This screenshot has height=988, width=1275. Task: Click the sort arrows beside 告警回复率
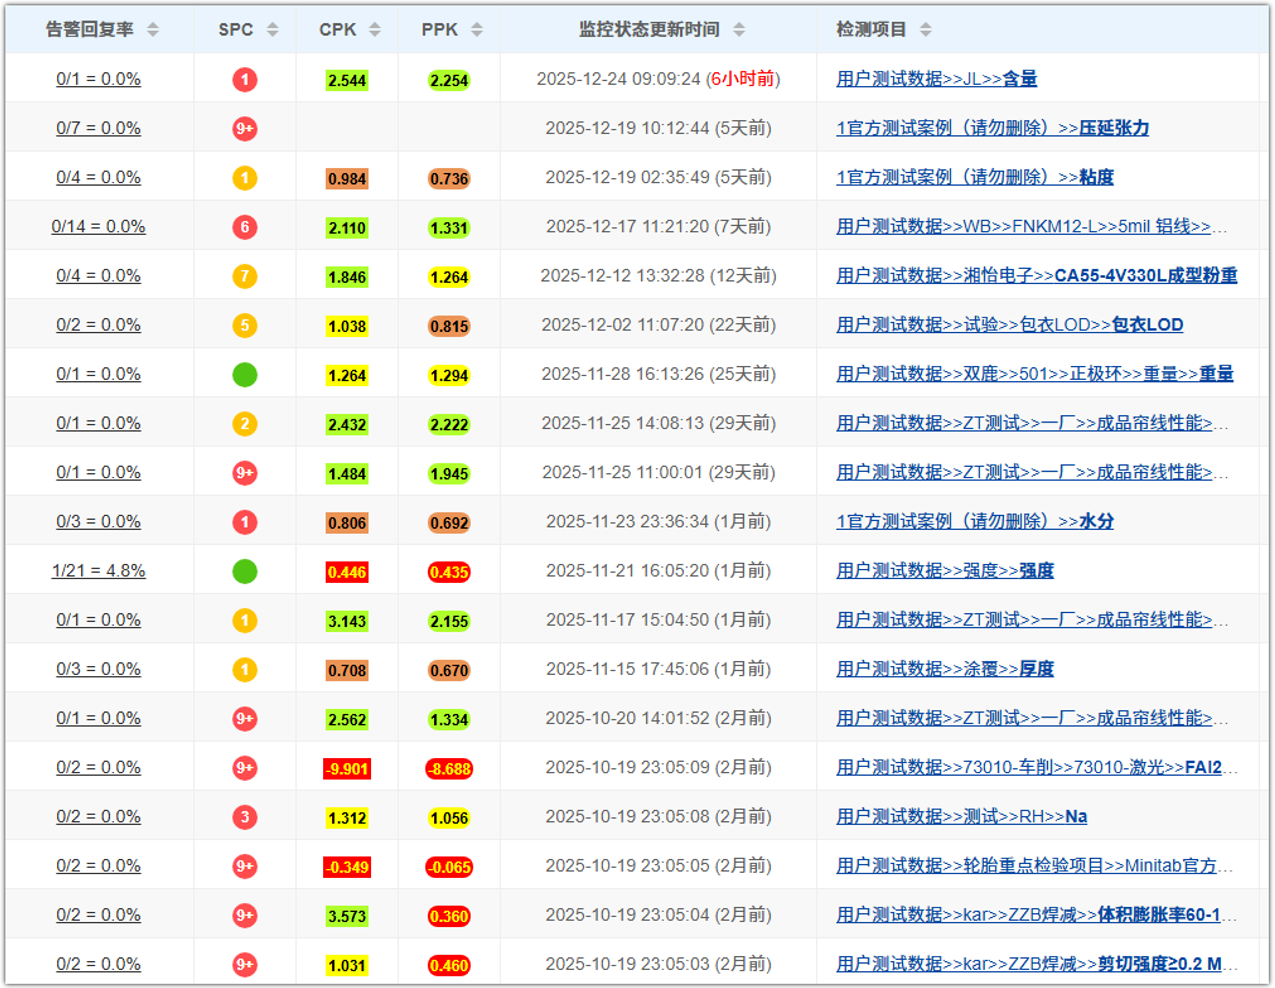[153, 30]
